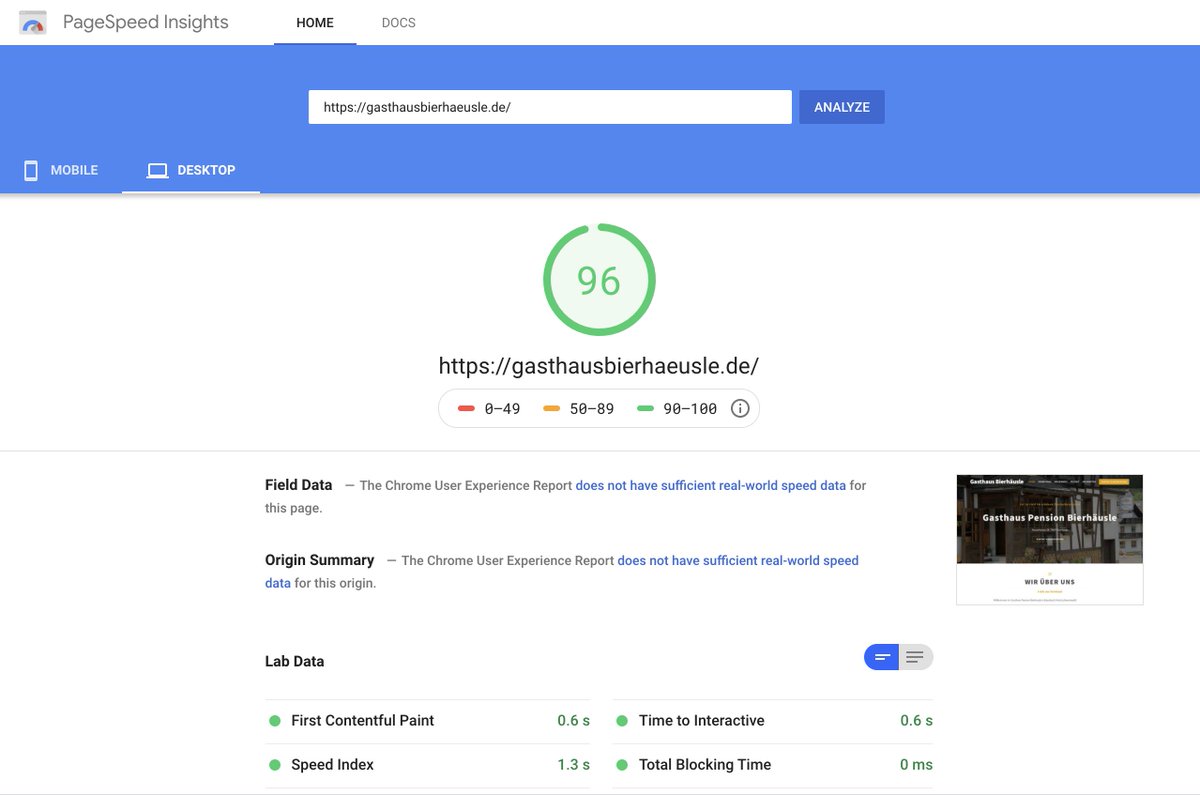Click the ANALYZE button
This screenshot has width=1200, height=795.
click(x=842, y=107)
